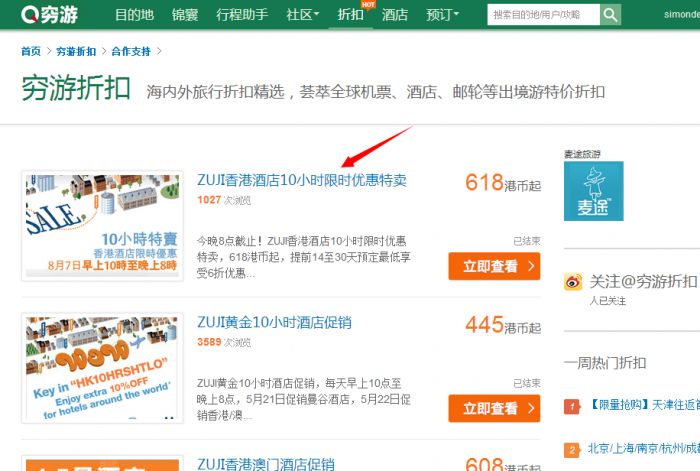Open ZUJI黄金10小时酒店促销 title link
This screenshot has width=700, height=471.
[274, 322]
